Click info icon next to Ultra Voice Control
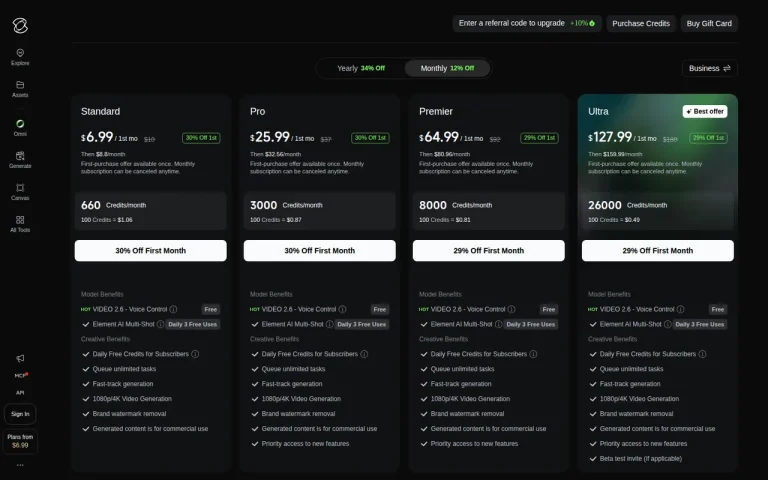 tap(680, 310)
